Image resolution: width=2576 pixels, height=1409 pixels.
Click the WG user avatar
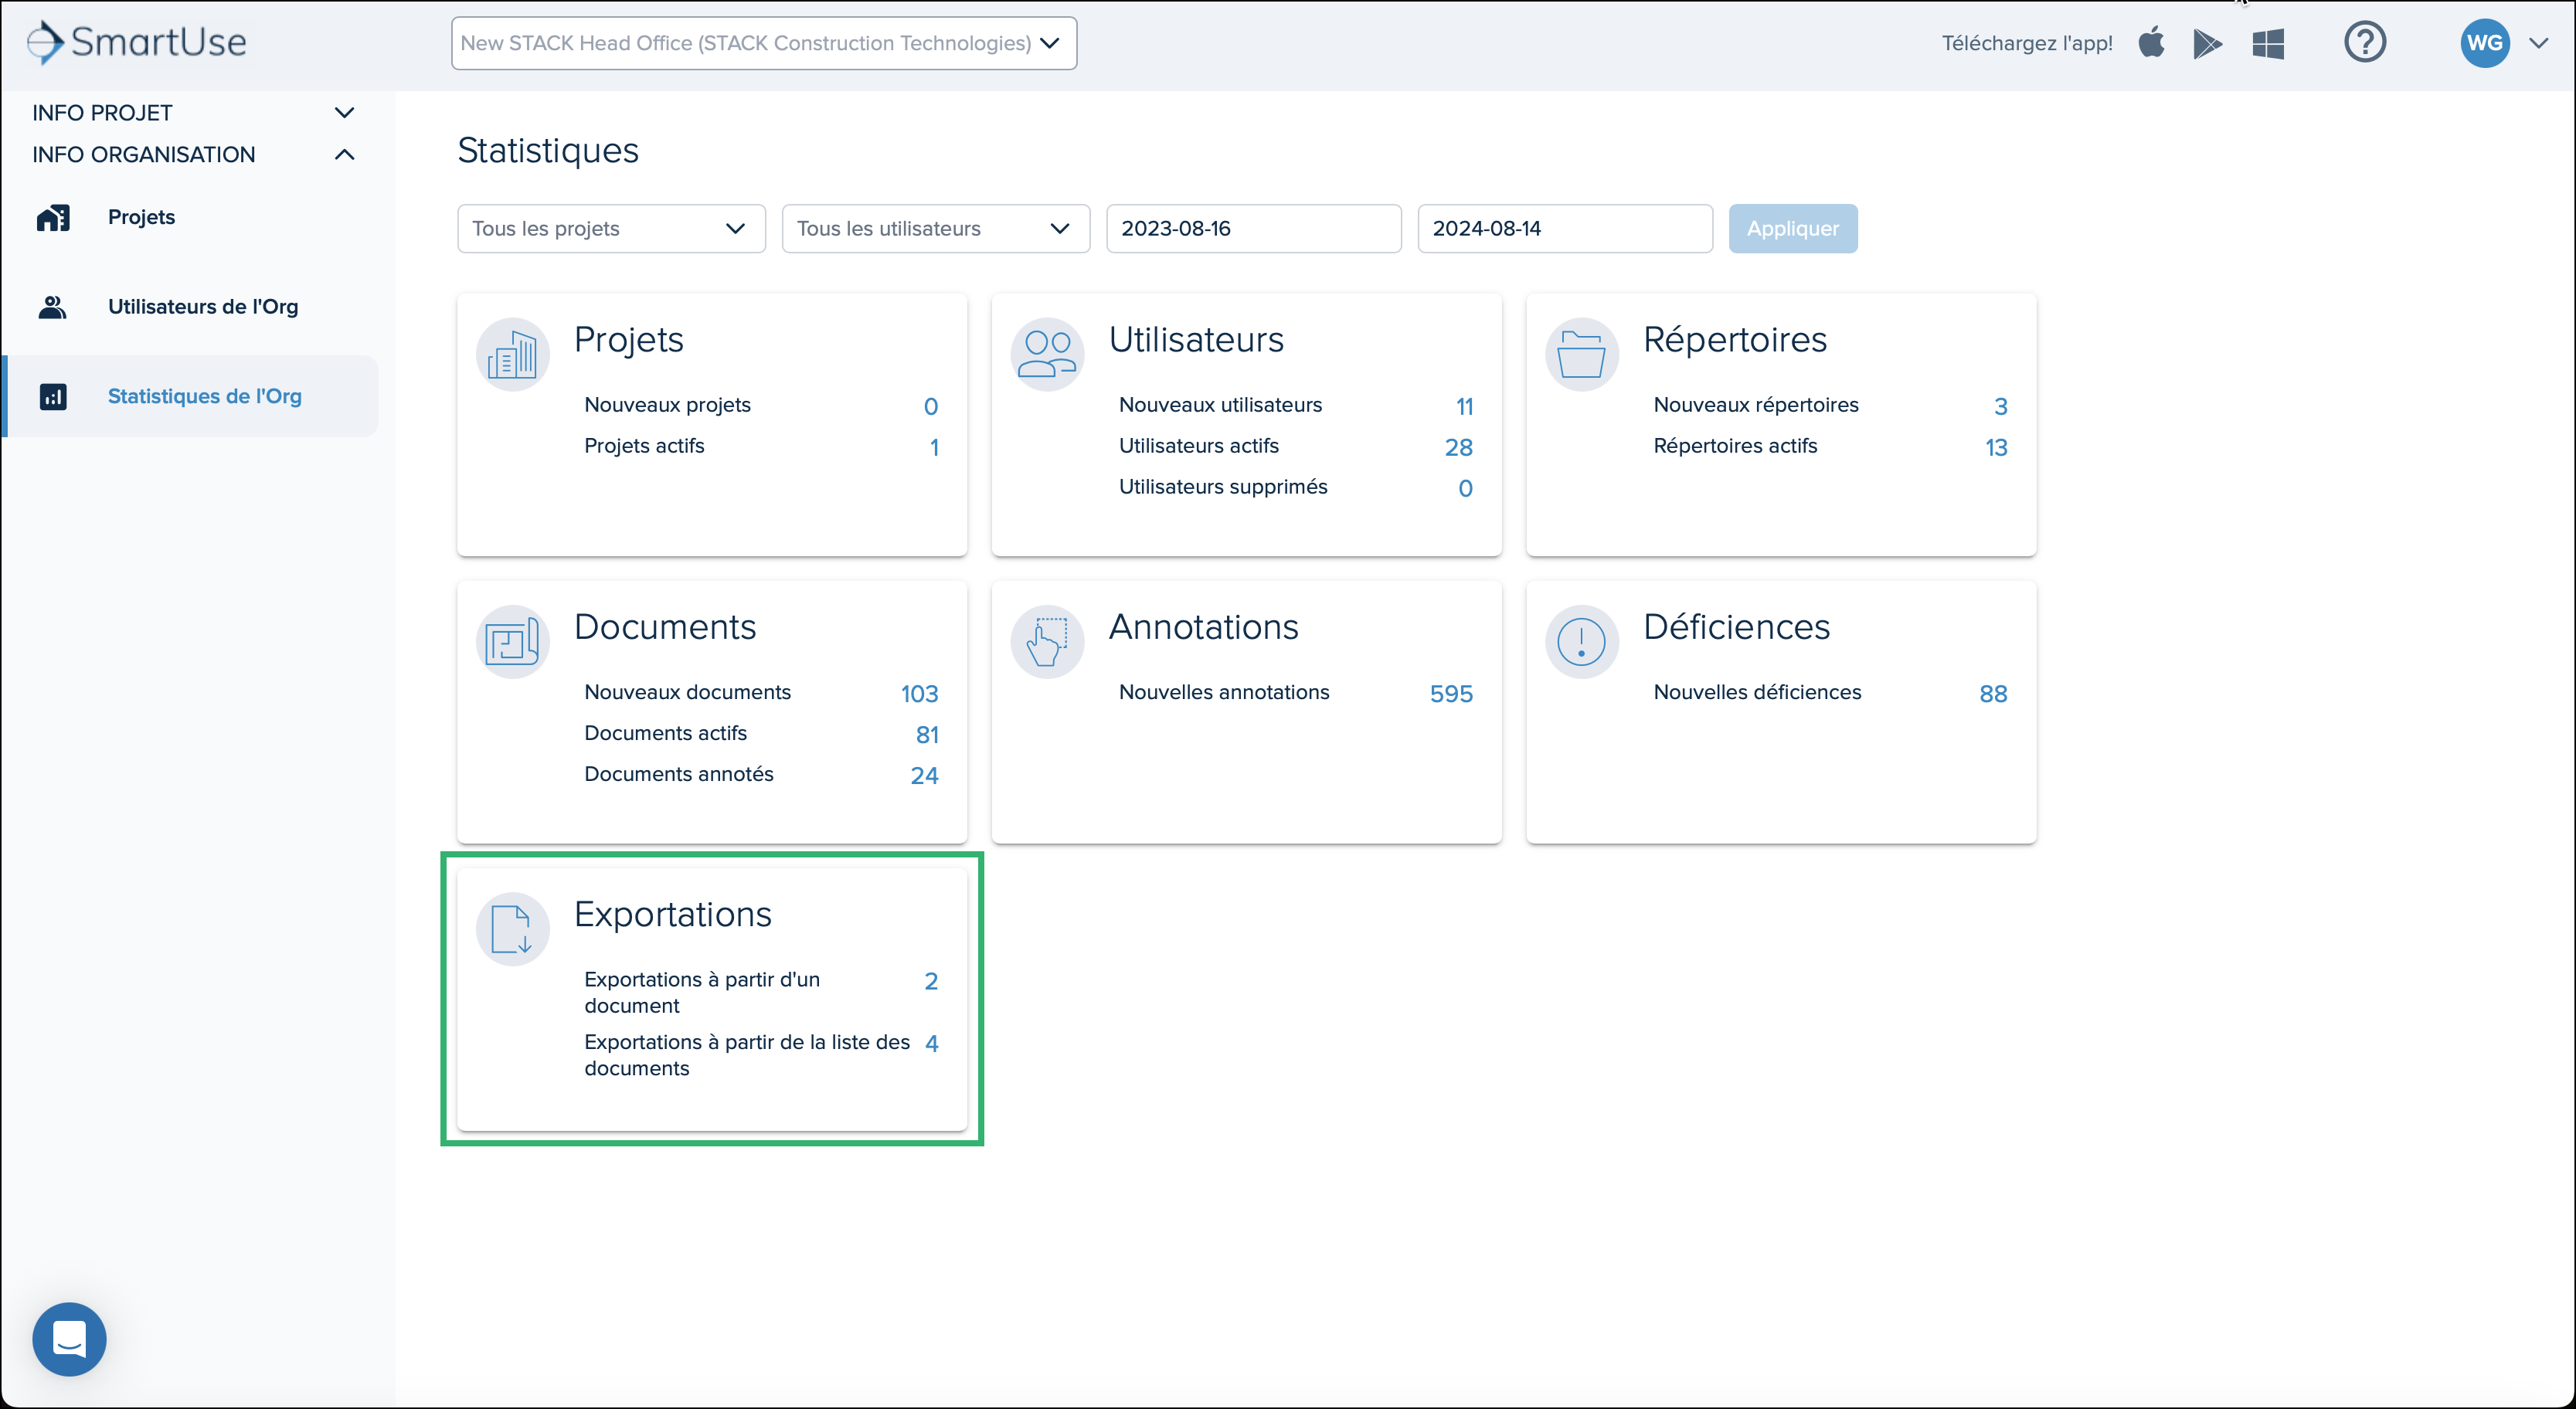pos(2485,43)
